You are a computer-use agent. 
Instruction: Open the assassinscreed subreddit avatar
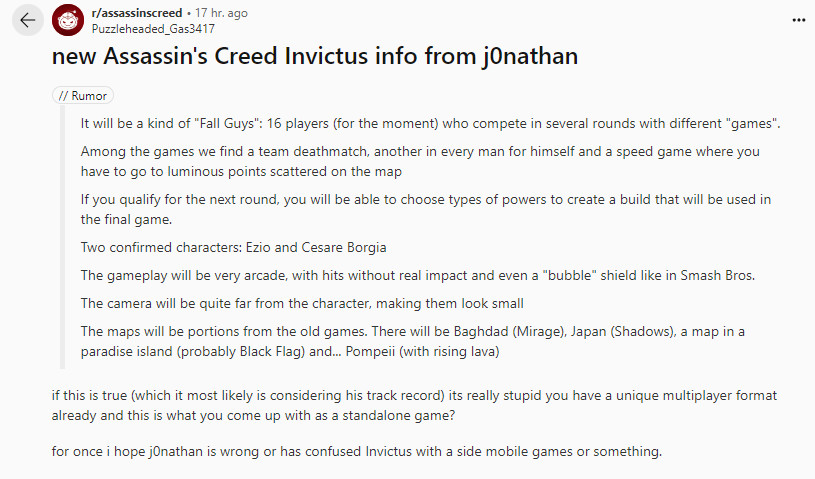[68, 20]
